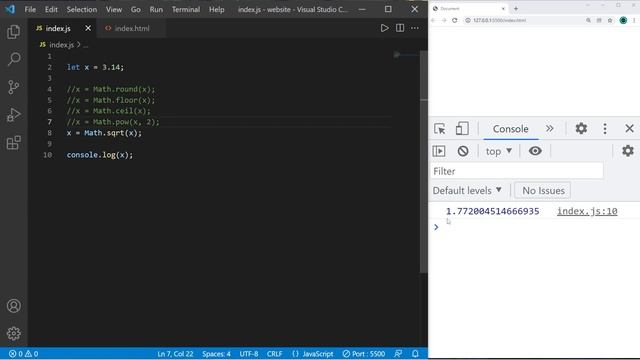
Task: Click the editor vertical scrollbar
Action: pos(424,163)
